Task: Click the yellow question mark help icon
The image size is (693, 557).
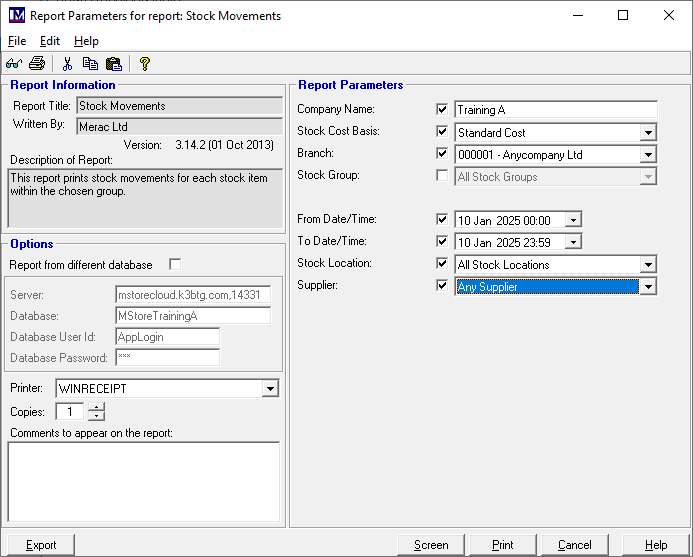Action: coord(144,64)
